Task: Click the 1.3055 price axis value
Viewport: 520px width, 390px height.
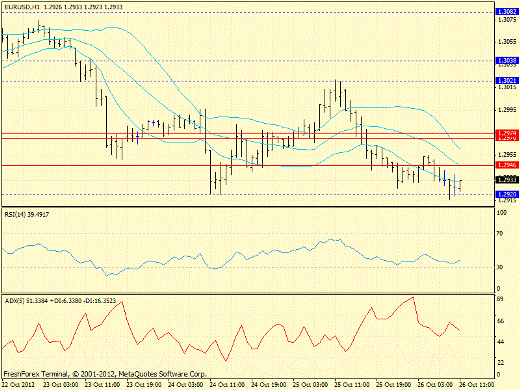Action: [x=507, y=42]
